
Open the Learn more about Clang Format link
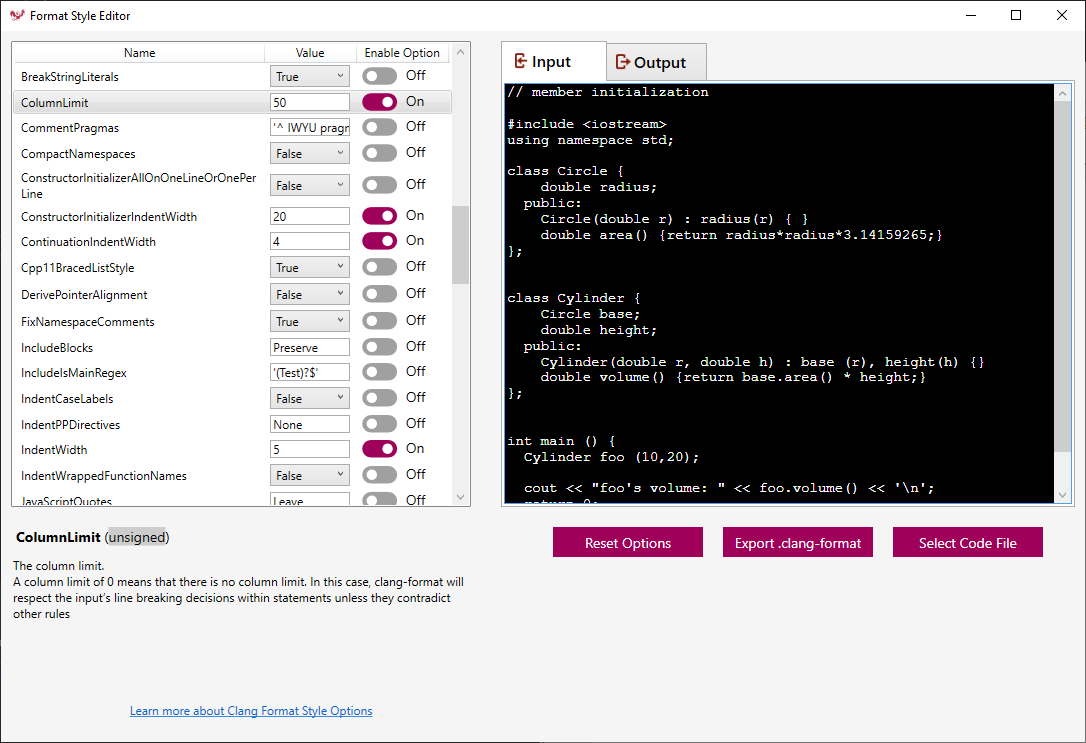251,710
